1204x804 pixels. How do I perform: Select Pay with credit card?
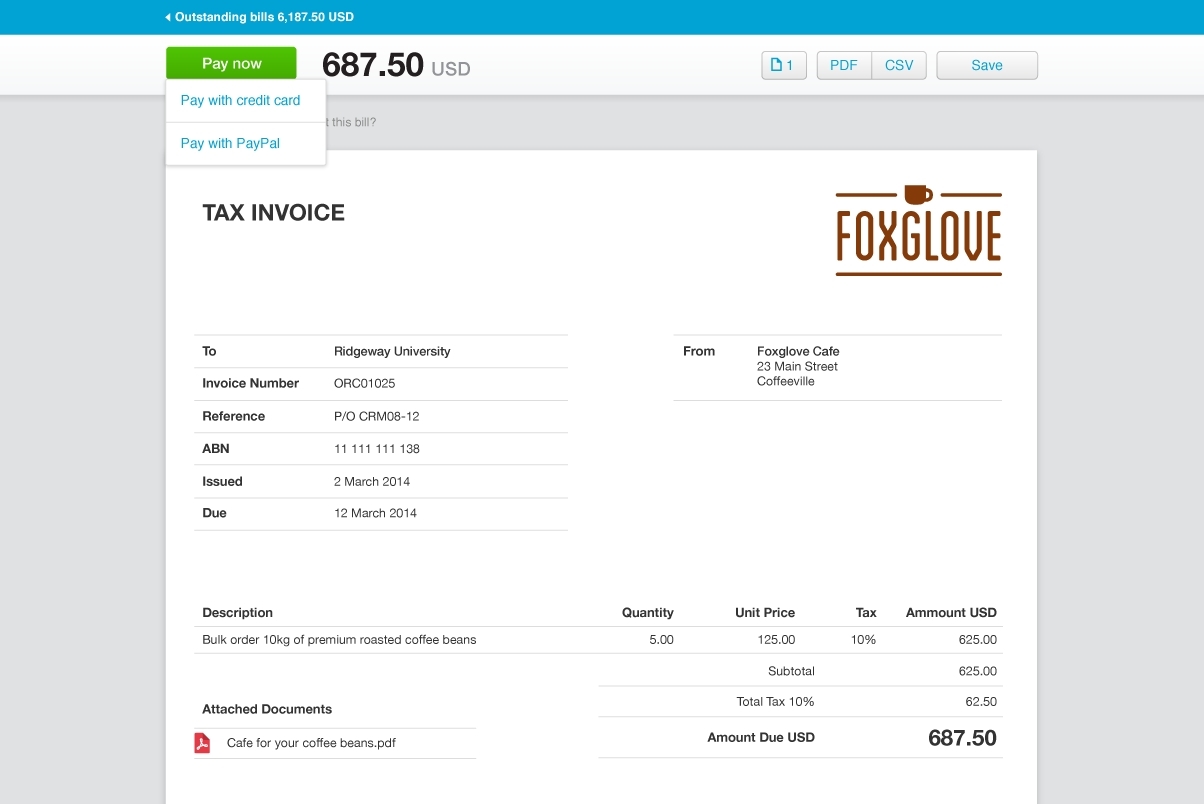click(x=240, y=101)
